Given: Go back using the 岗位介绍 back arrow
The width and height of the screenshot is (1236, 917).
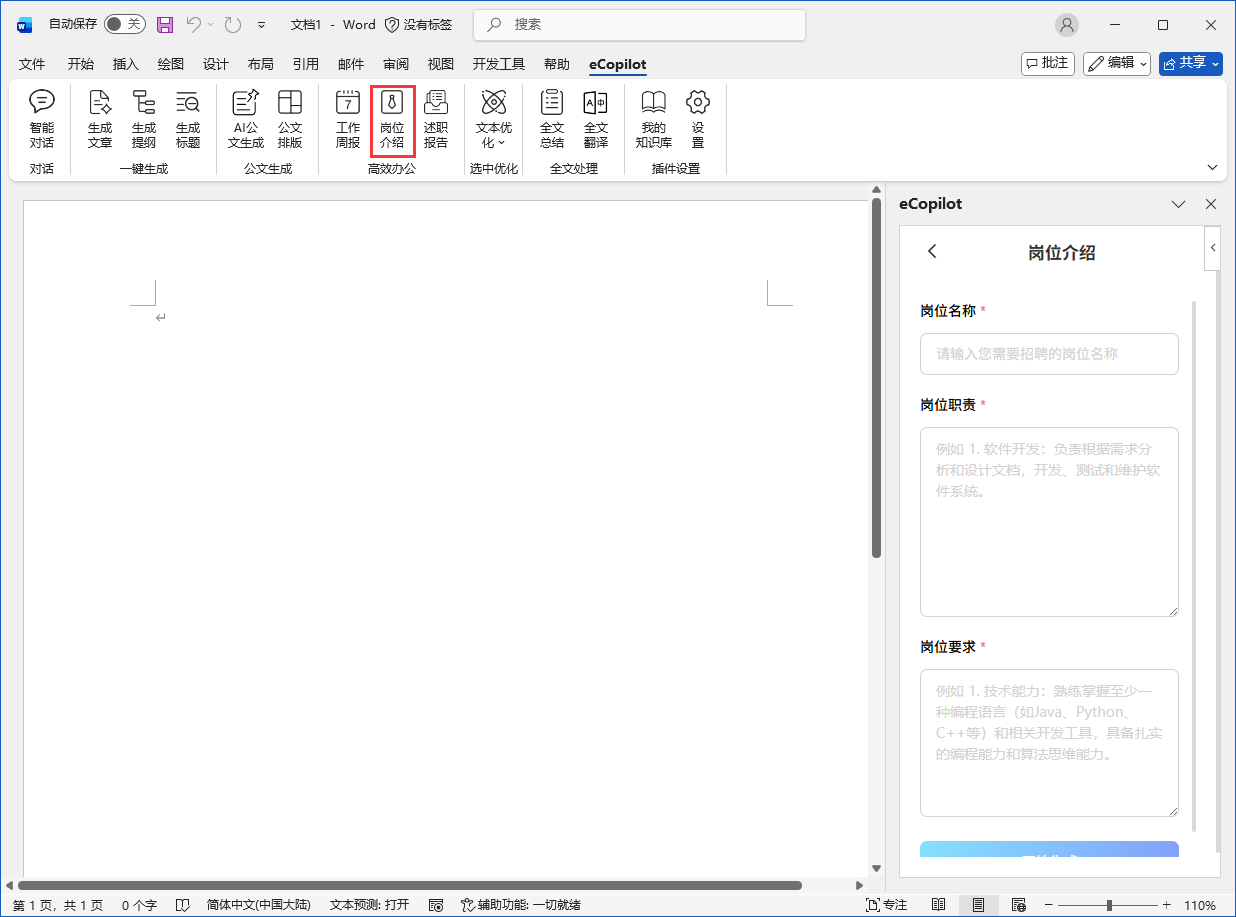Looking at the screenshot, I should coord(932,252).
